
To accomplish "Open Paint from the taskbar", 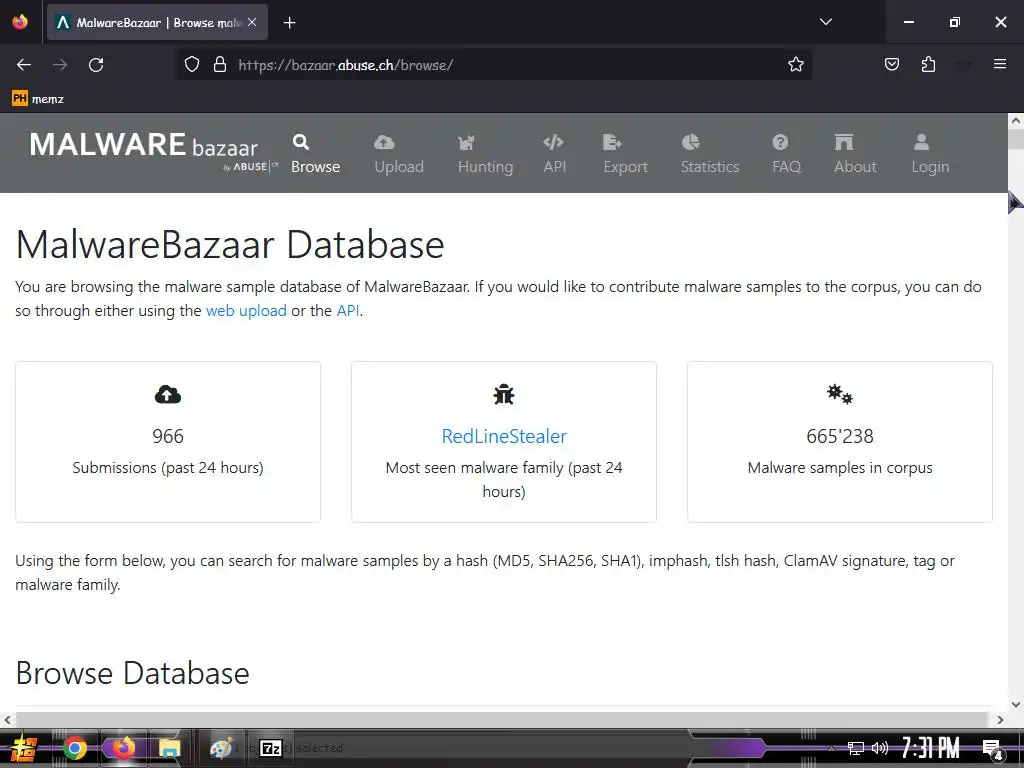I will pos(221,748).
